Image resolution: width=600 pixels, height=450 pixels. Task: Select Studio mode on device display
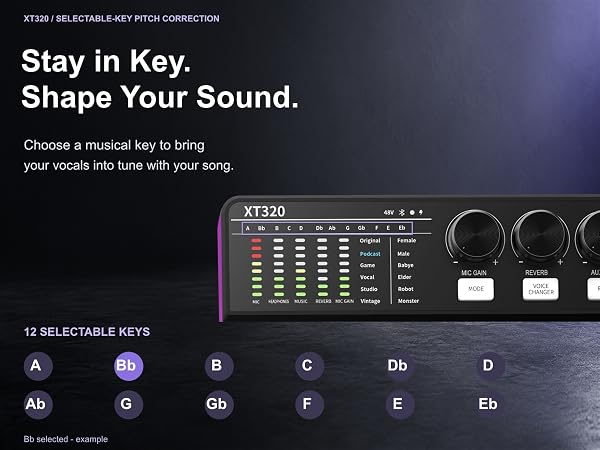pyautogui.click(x=368, y=289)
